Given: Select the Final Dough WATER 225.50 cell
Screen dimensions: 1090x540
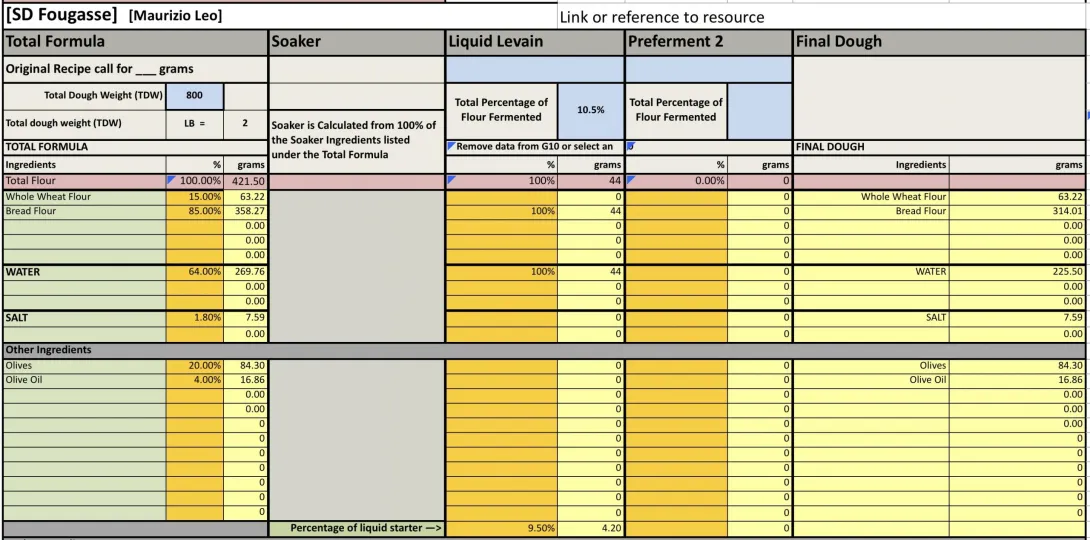Looking at the screenshot, I should (x=1017, y=271).
